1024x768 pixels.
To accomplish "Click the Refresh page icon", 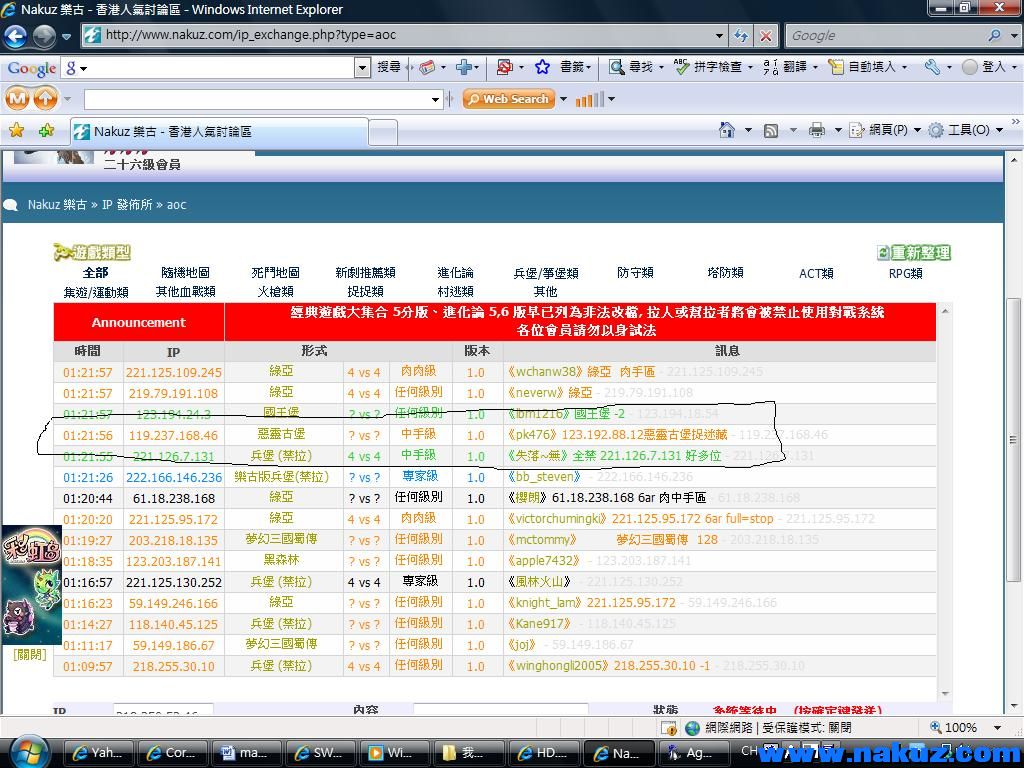I will pos(741,35).
